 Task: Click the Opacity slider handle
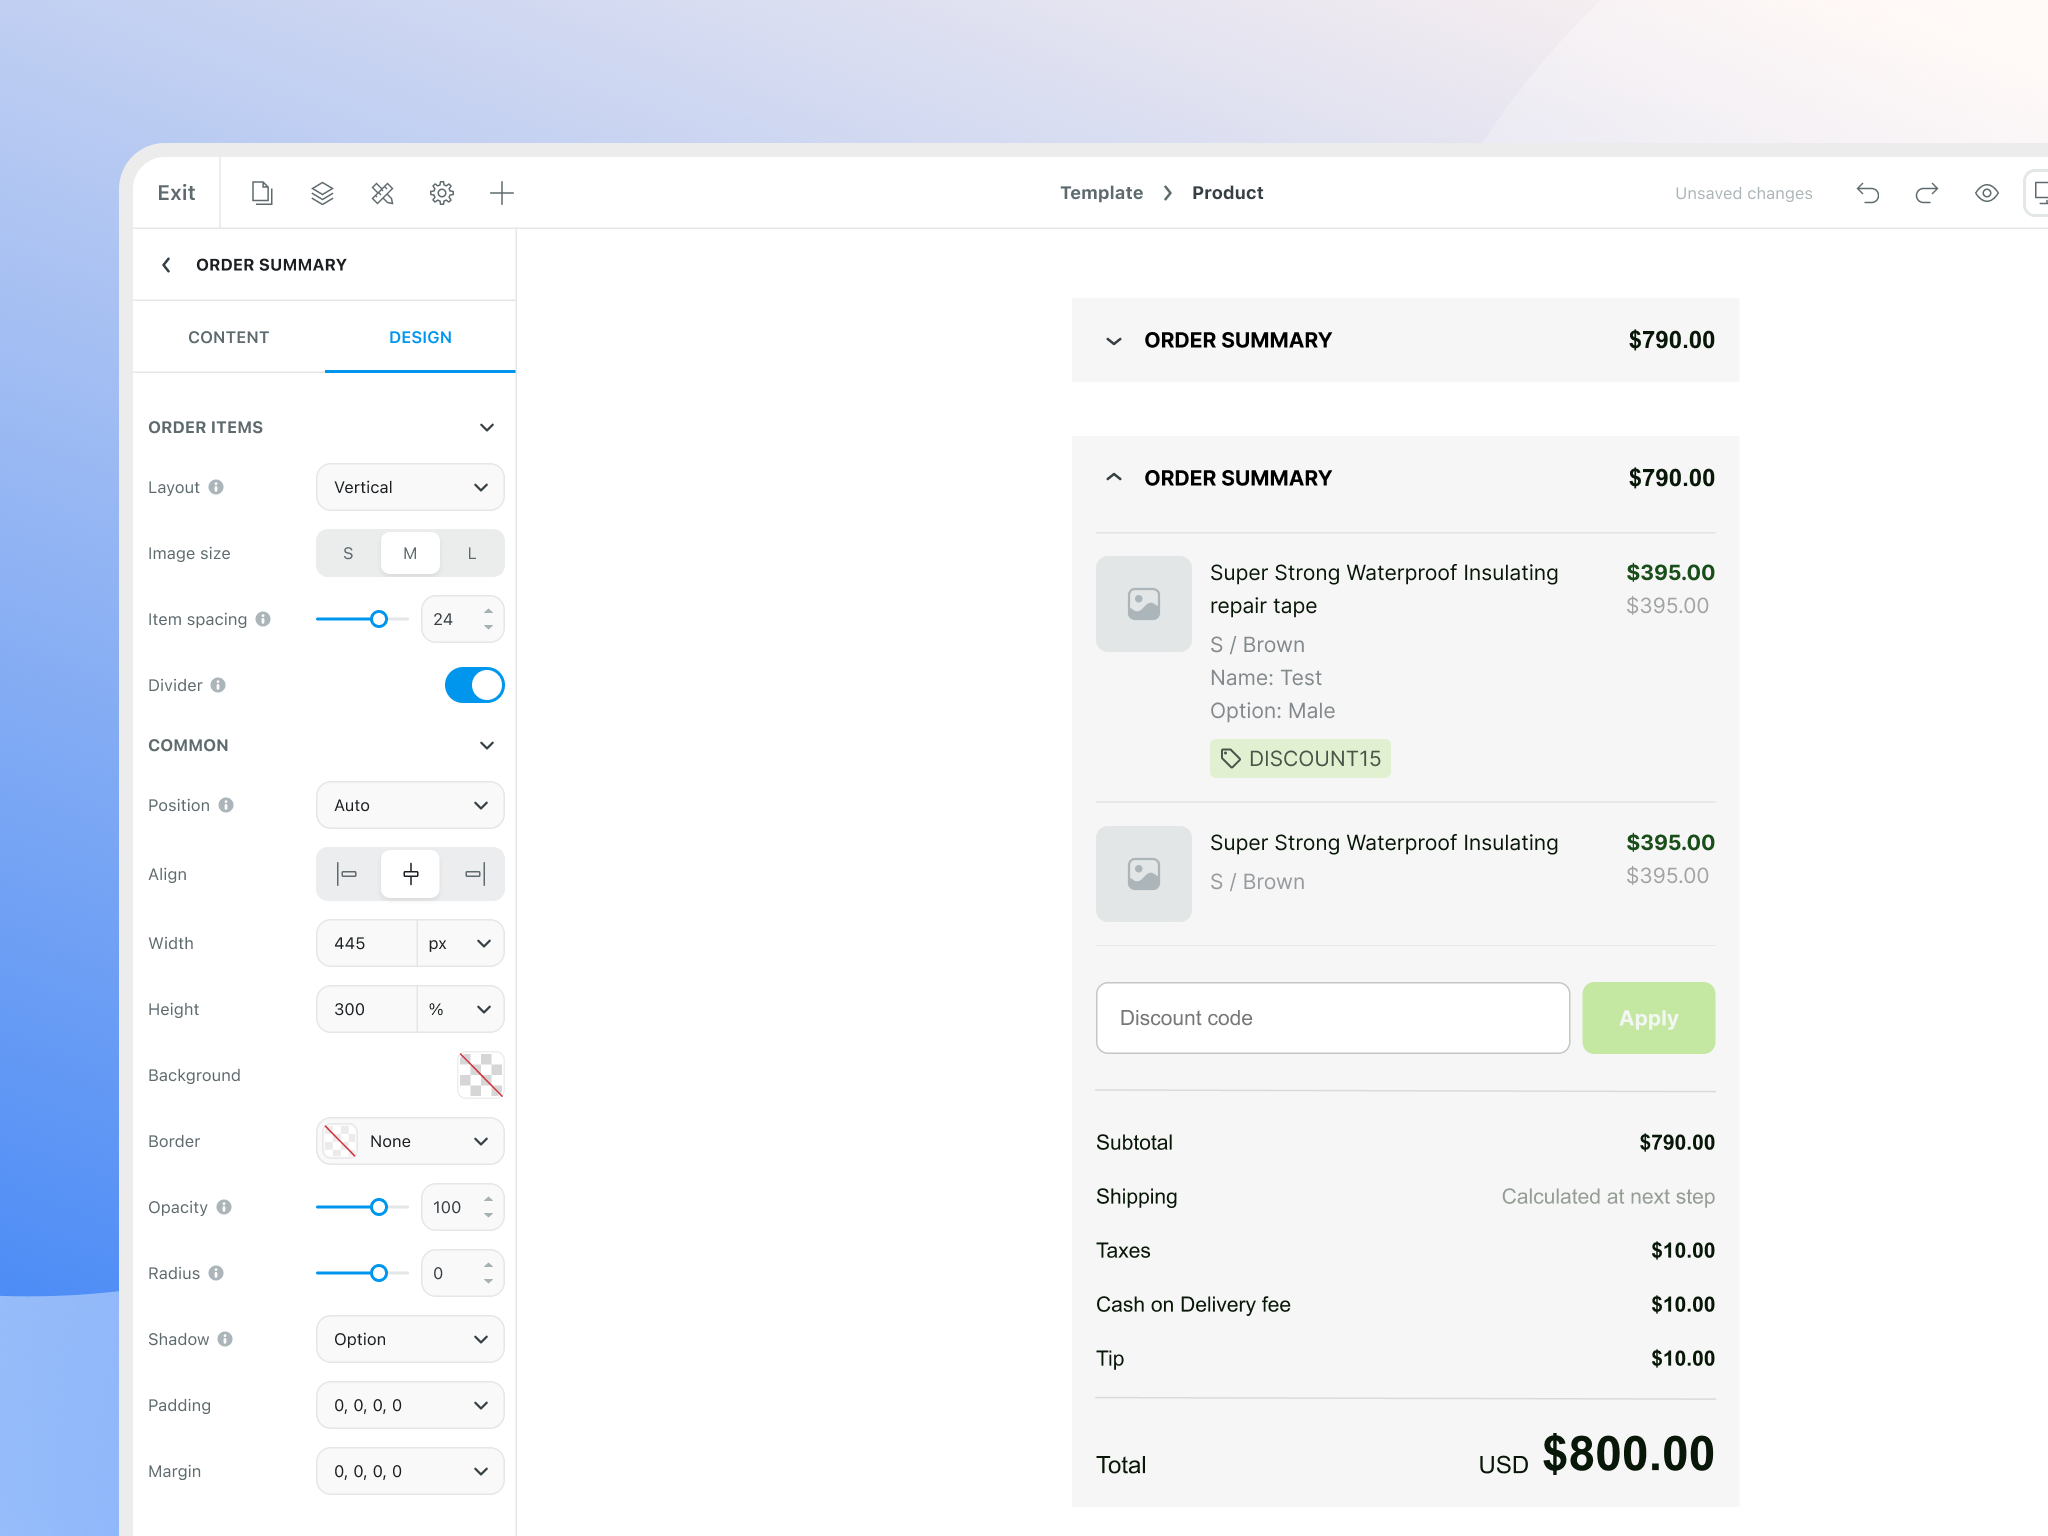378,1207
